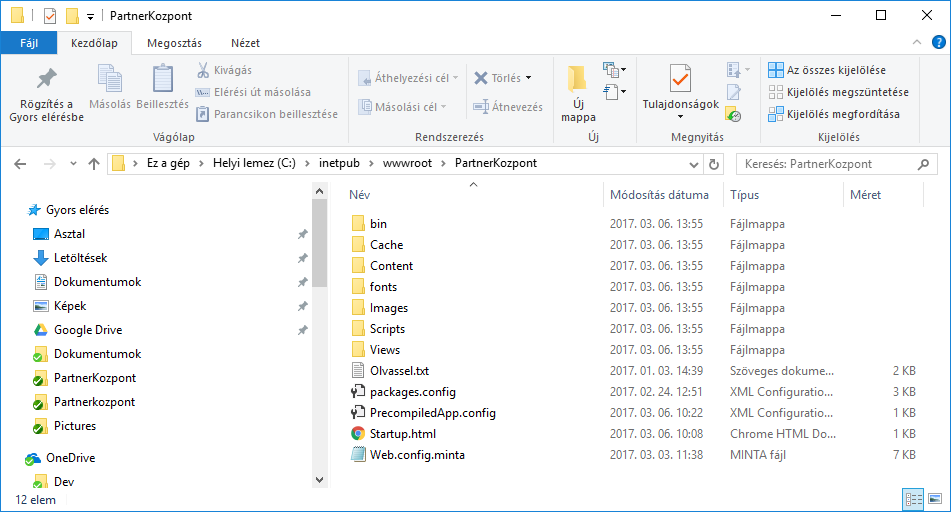Click the Pin to Quick access icon
The width and height of the screenshot is (951, 512).
tap(46, 80)
